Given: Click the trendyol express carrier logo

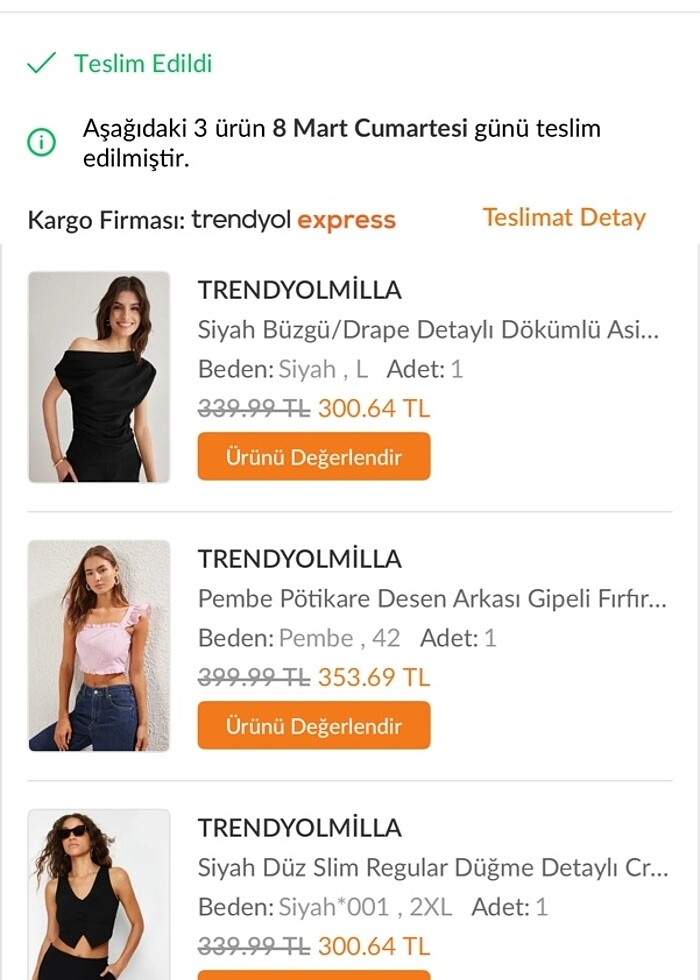Looking at the screenshot, I should [x=294, y=220].
